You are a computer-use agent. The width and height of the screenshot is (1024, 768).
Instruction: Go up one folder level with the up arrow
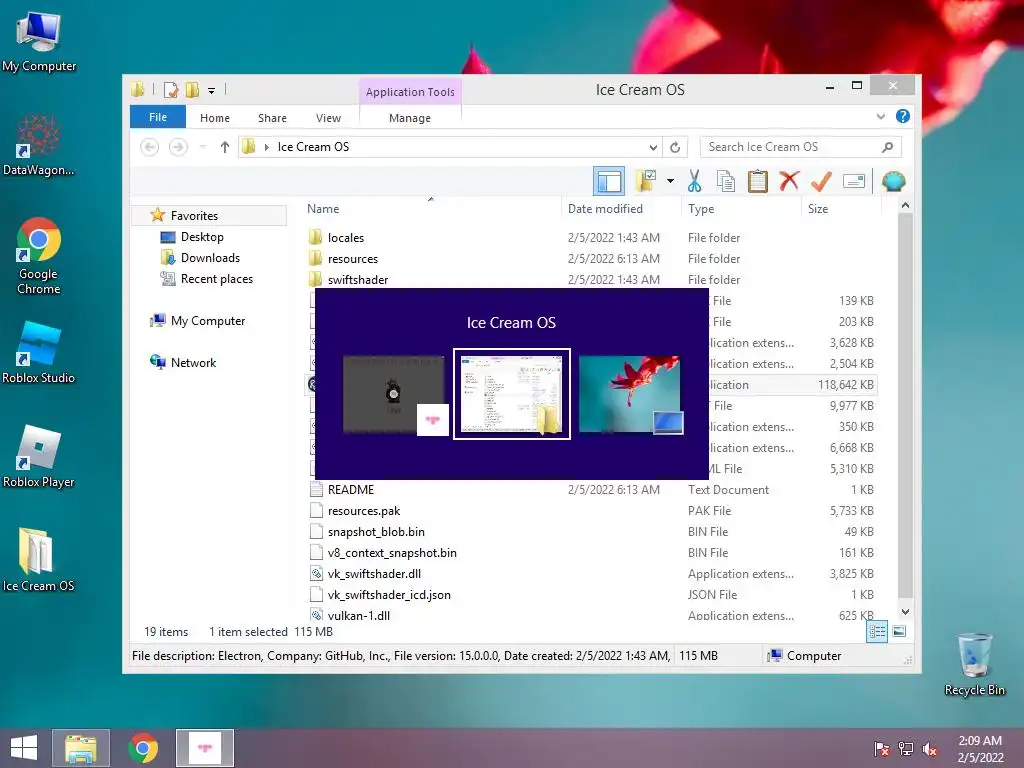point(225,147)
